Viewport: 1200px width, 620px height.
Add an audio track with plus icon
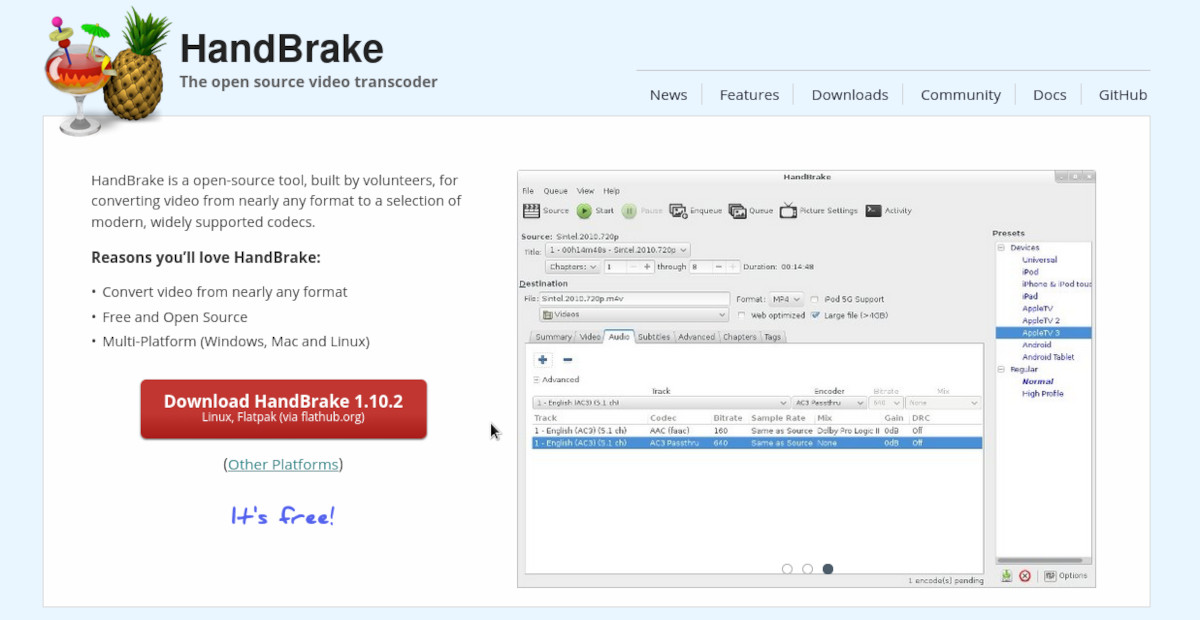click(543, 360)
